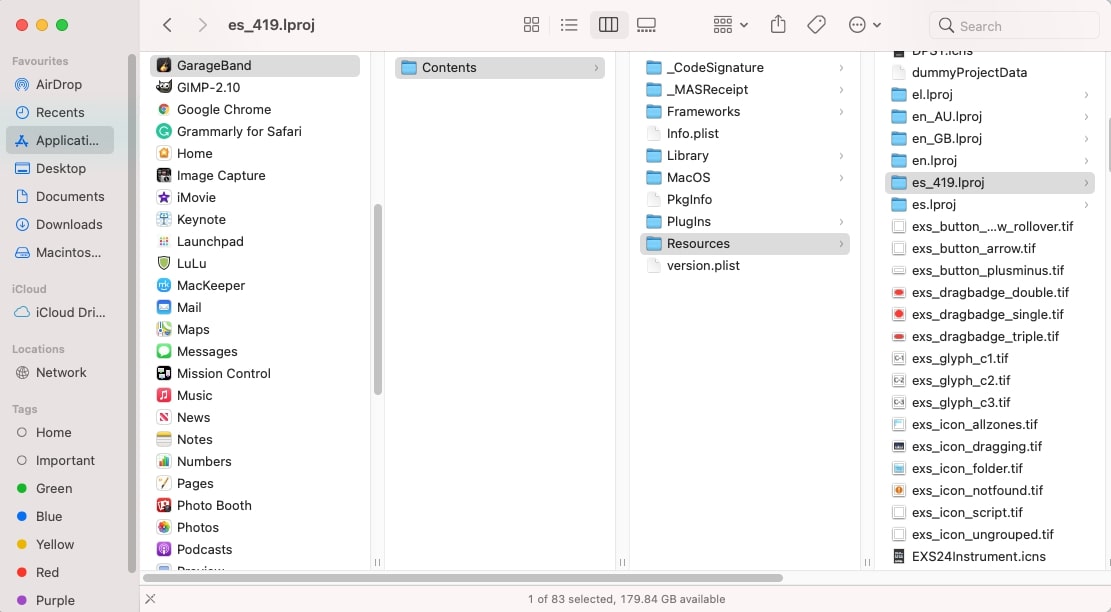This screenshot has width=1111, height=612.
Task: Expand the es_419.lproj folder chevron
Action: click(1086, 183)
